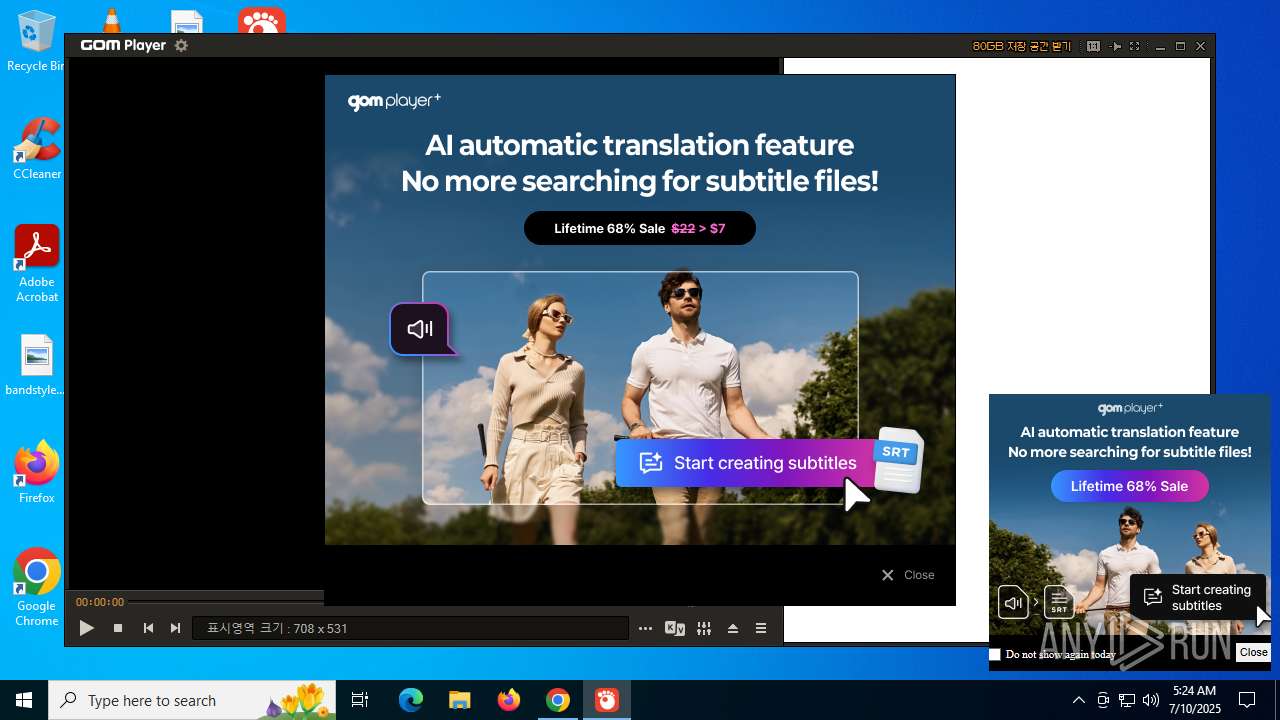This screenshot has height=720, width=1280.
Task: Click gom player+ logo in small popup
Action: tap(1130, 408)
